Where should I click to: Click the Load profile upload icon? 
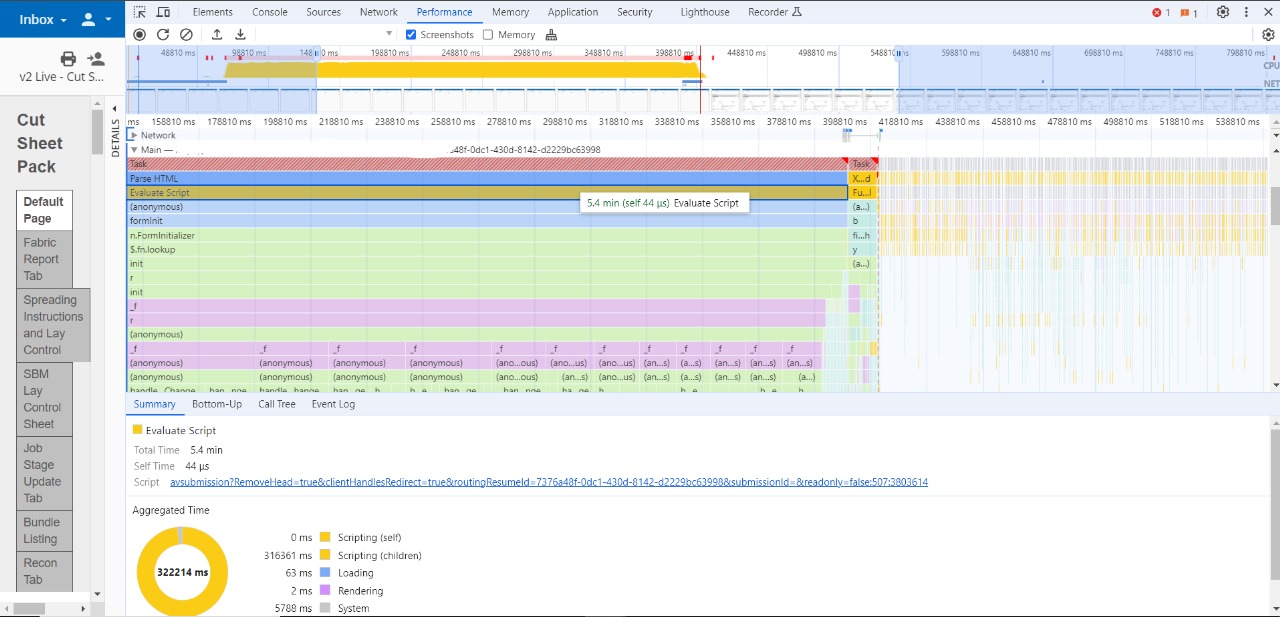coord(217,34)
